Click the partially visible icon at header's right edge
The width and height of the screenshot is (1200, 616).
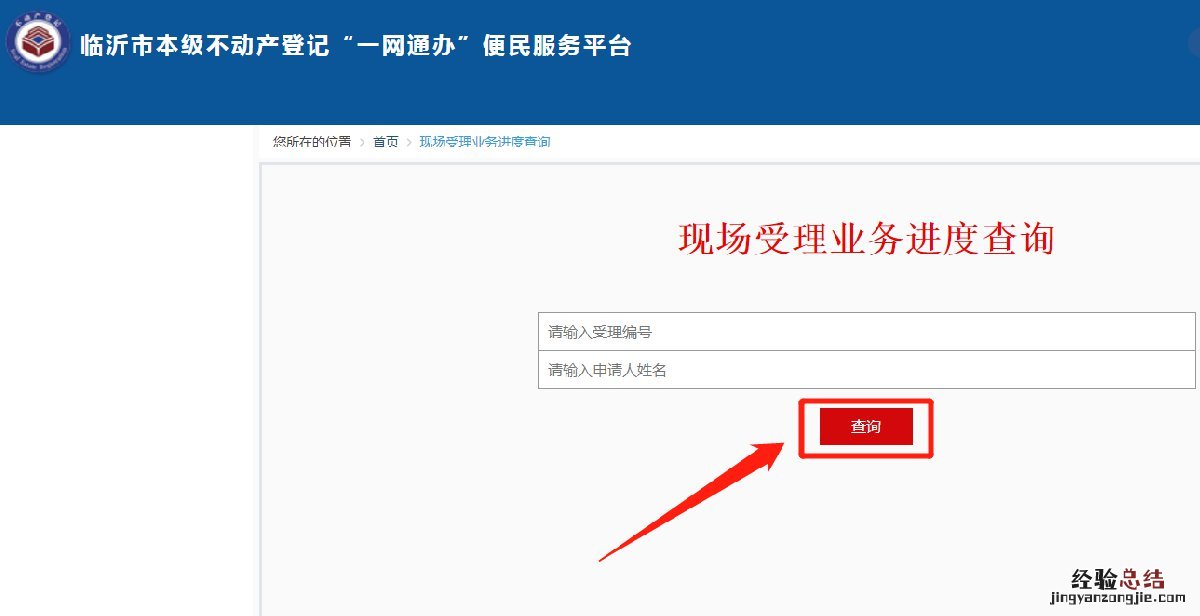(1195, 43)
